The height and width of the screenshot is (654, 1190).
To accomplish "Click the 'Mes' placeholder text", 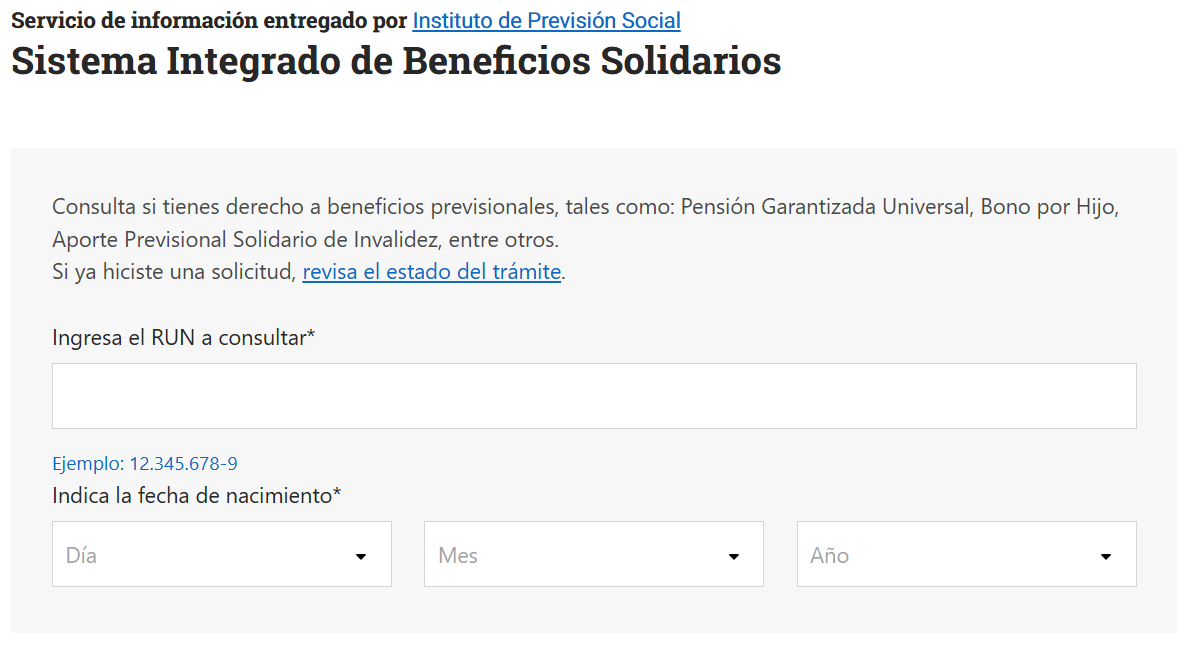I will [x=458, y=555].
